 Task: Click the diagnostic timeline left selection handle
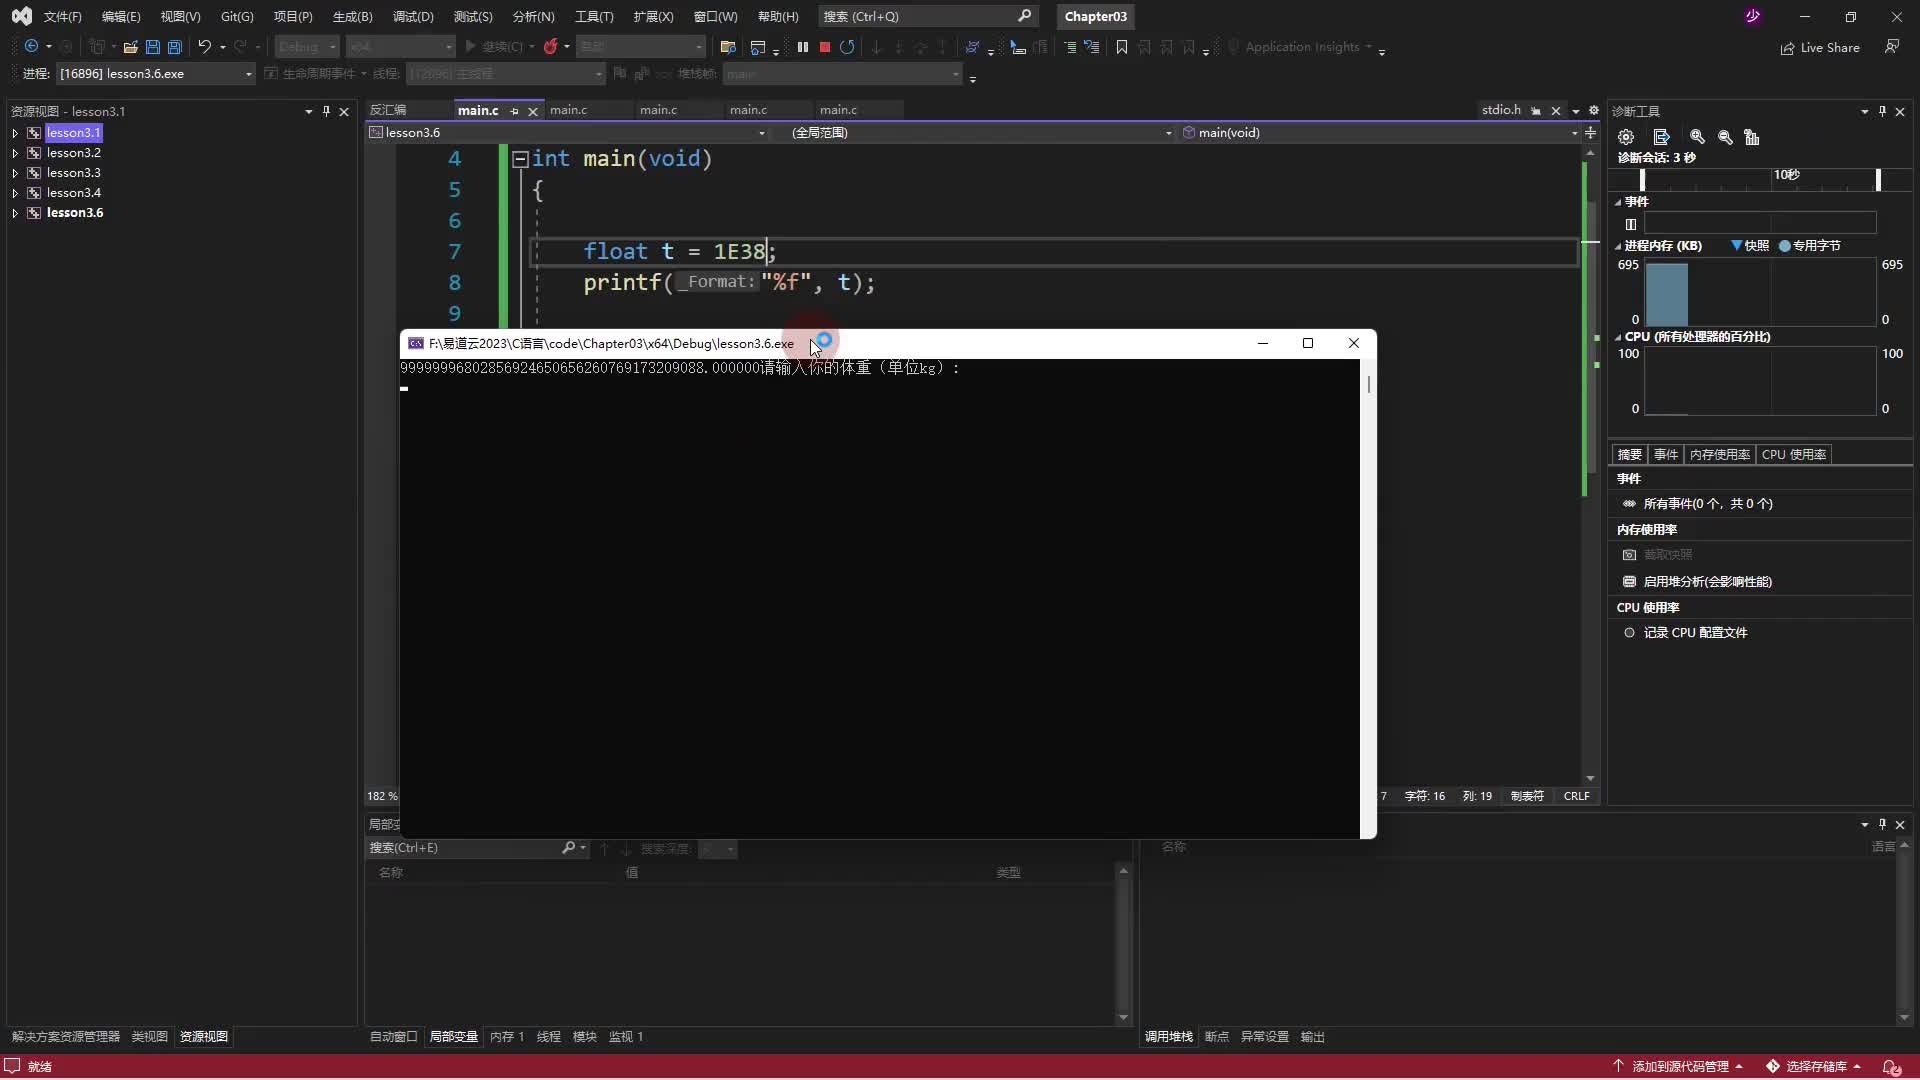click(1642, 180)
